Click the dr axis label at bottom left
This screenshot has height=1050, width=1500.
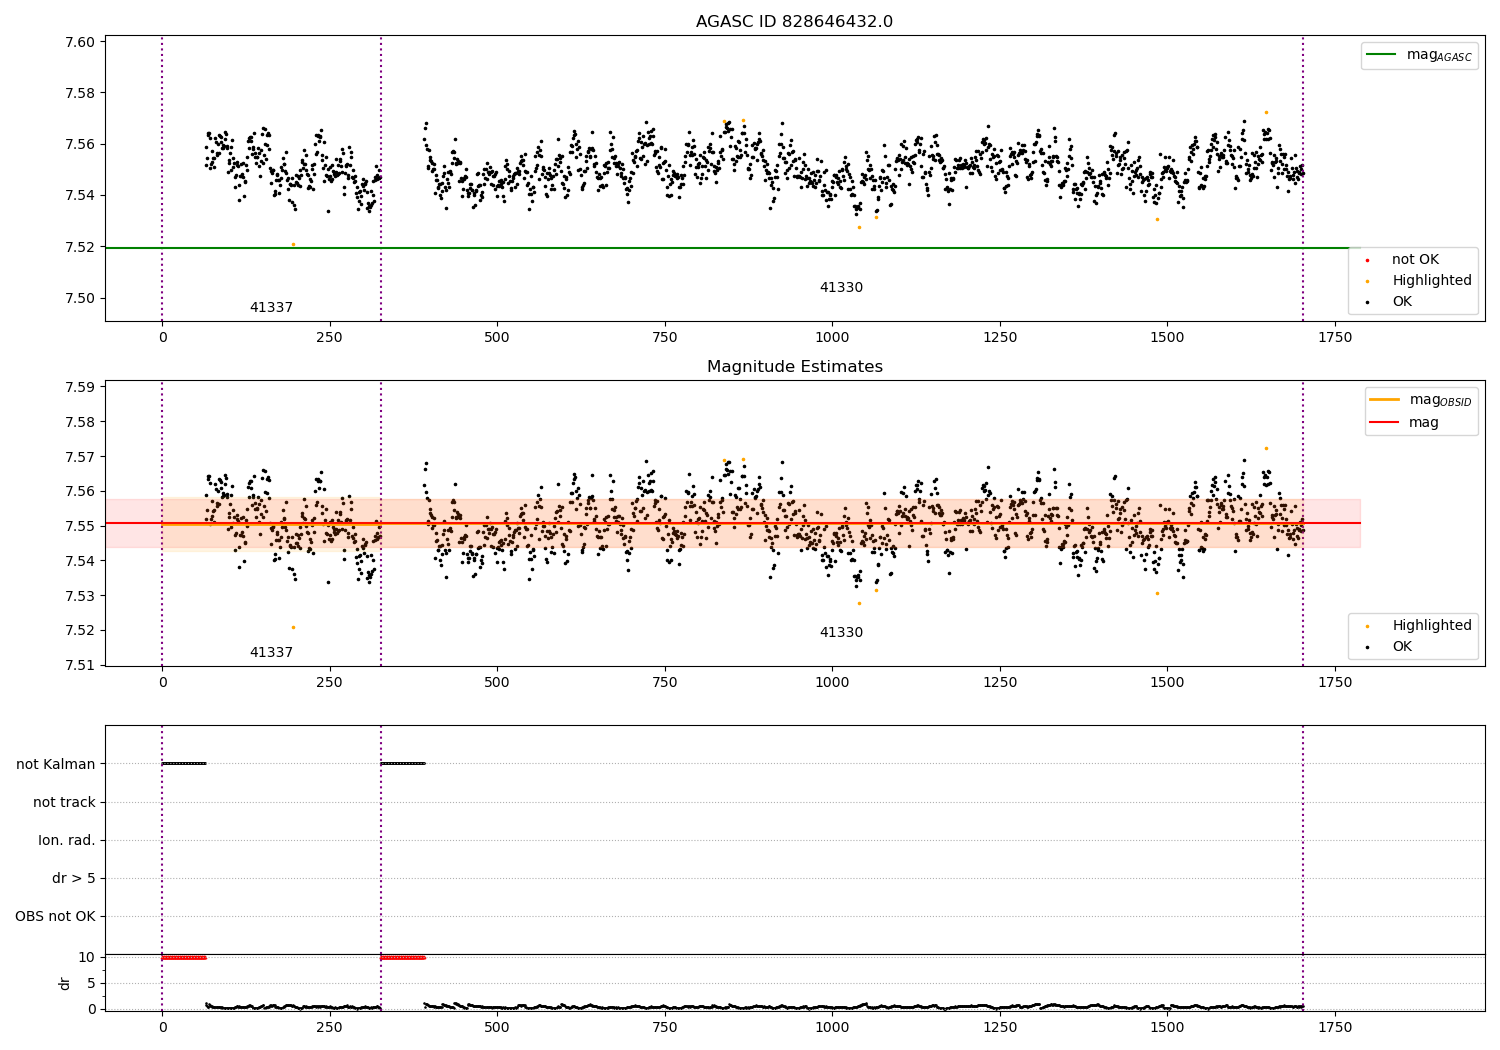[x=65, y=984]
